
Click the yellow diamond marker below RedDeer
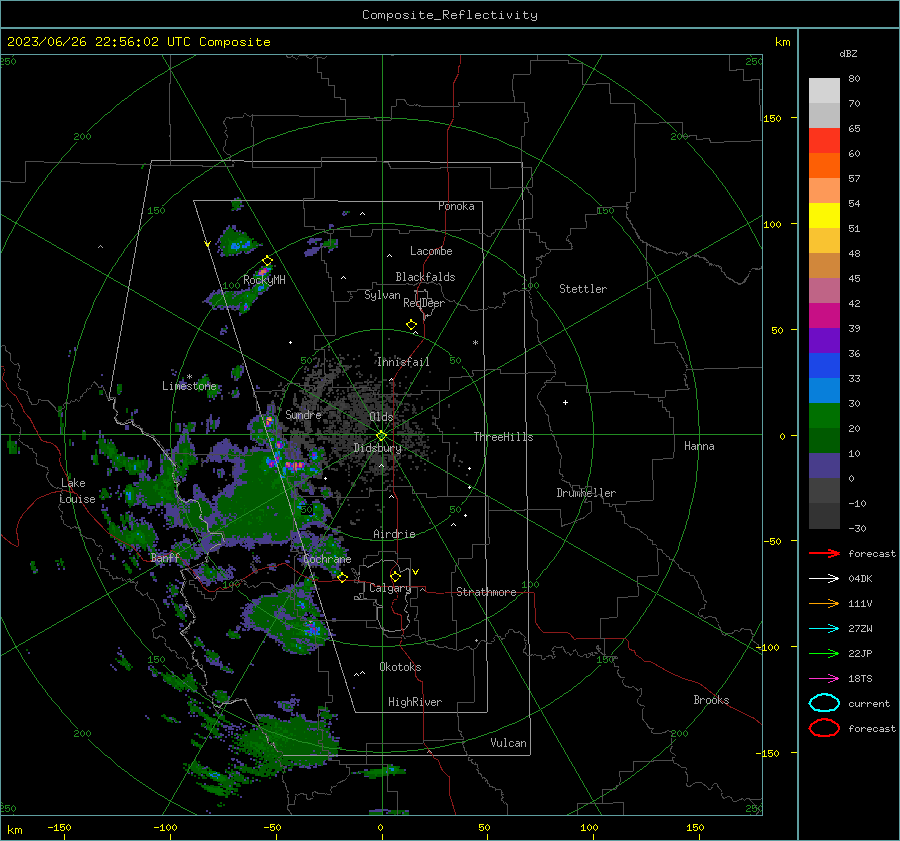coord(412,325)
